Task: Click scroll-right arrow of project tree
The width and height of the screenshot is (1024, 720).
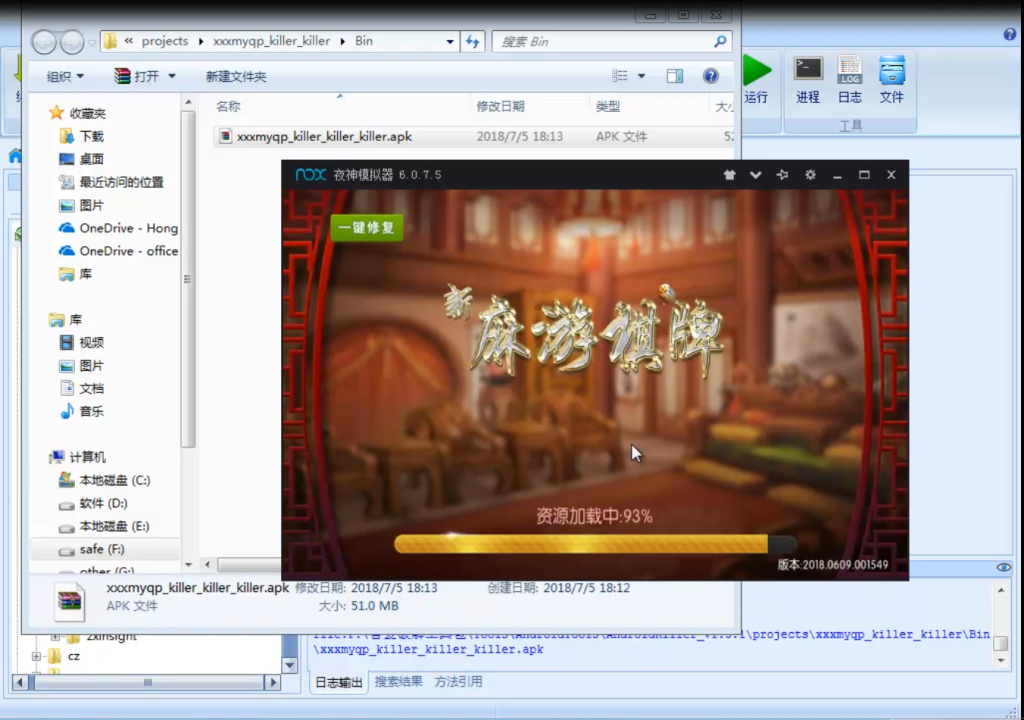Action: pyautogui.click(x=274, y=682)
